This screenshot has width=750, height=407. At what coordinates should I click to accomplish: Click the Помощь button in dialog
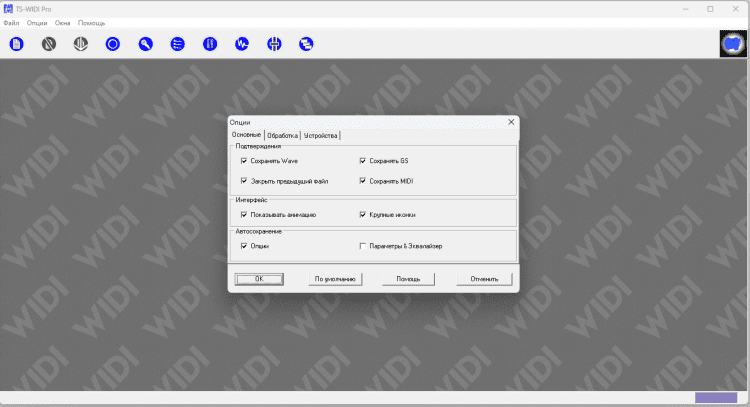[x=408, y=279]
